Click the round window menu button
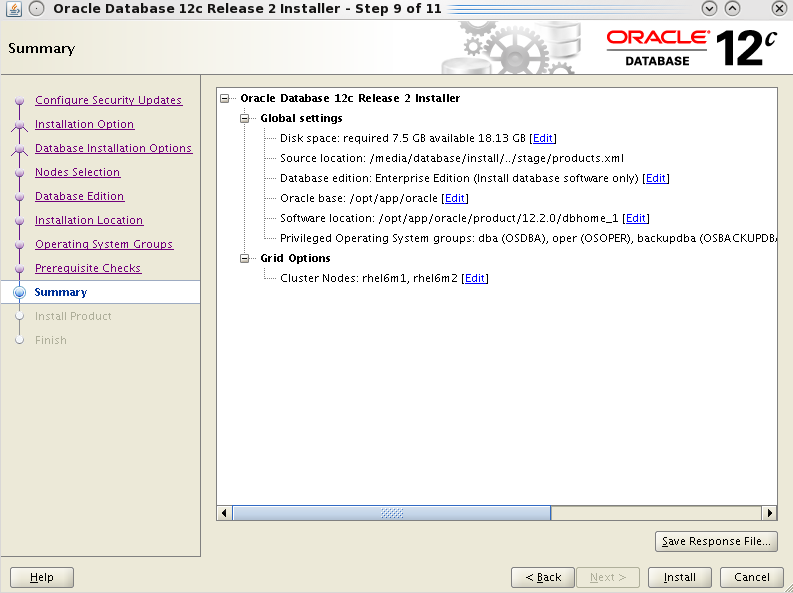The width and height of the screenshot is (793, 593). (x=36, y=9)
